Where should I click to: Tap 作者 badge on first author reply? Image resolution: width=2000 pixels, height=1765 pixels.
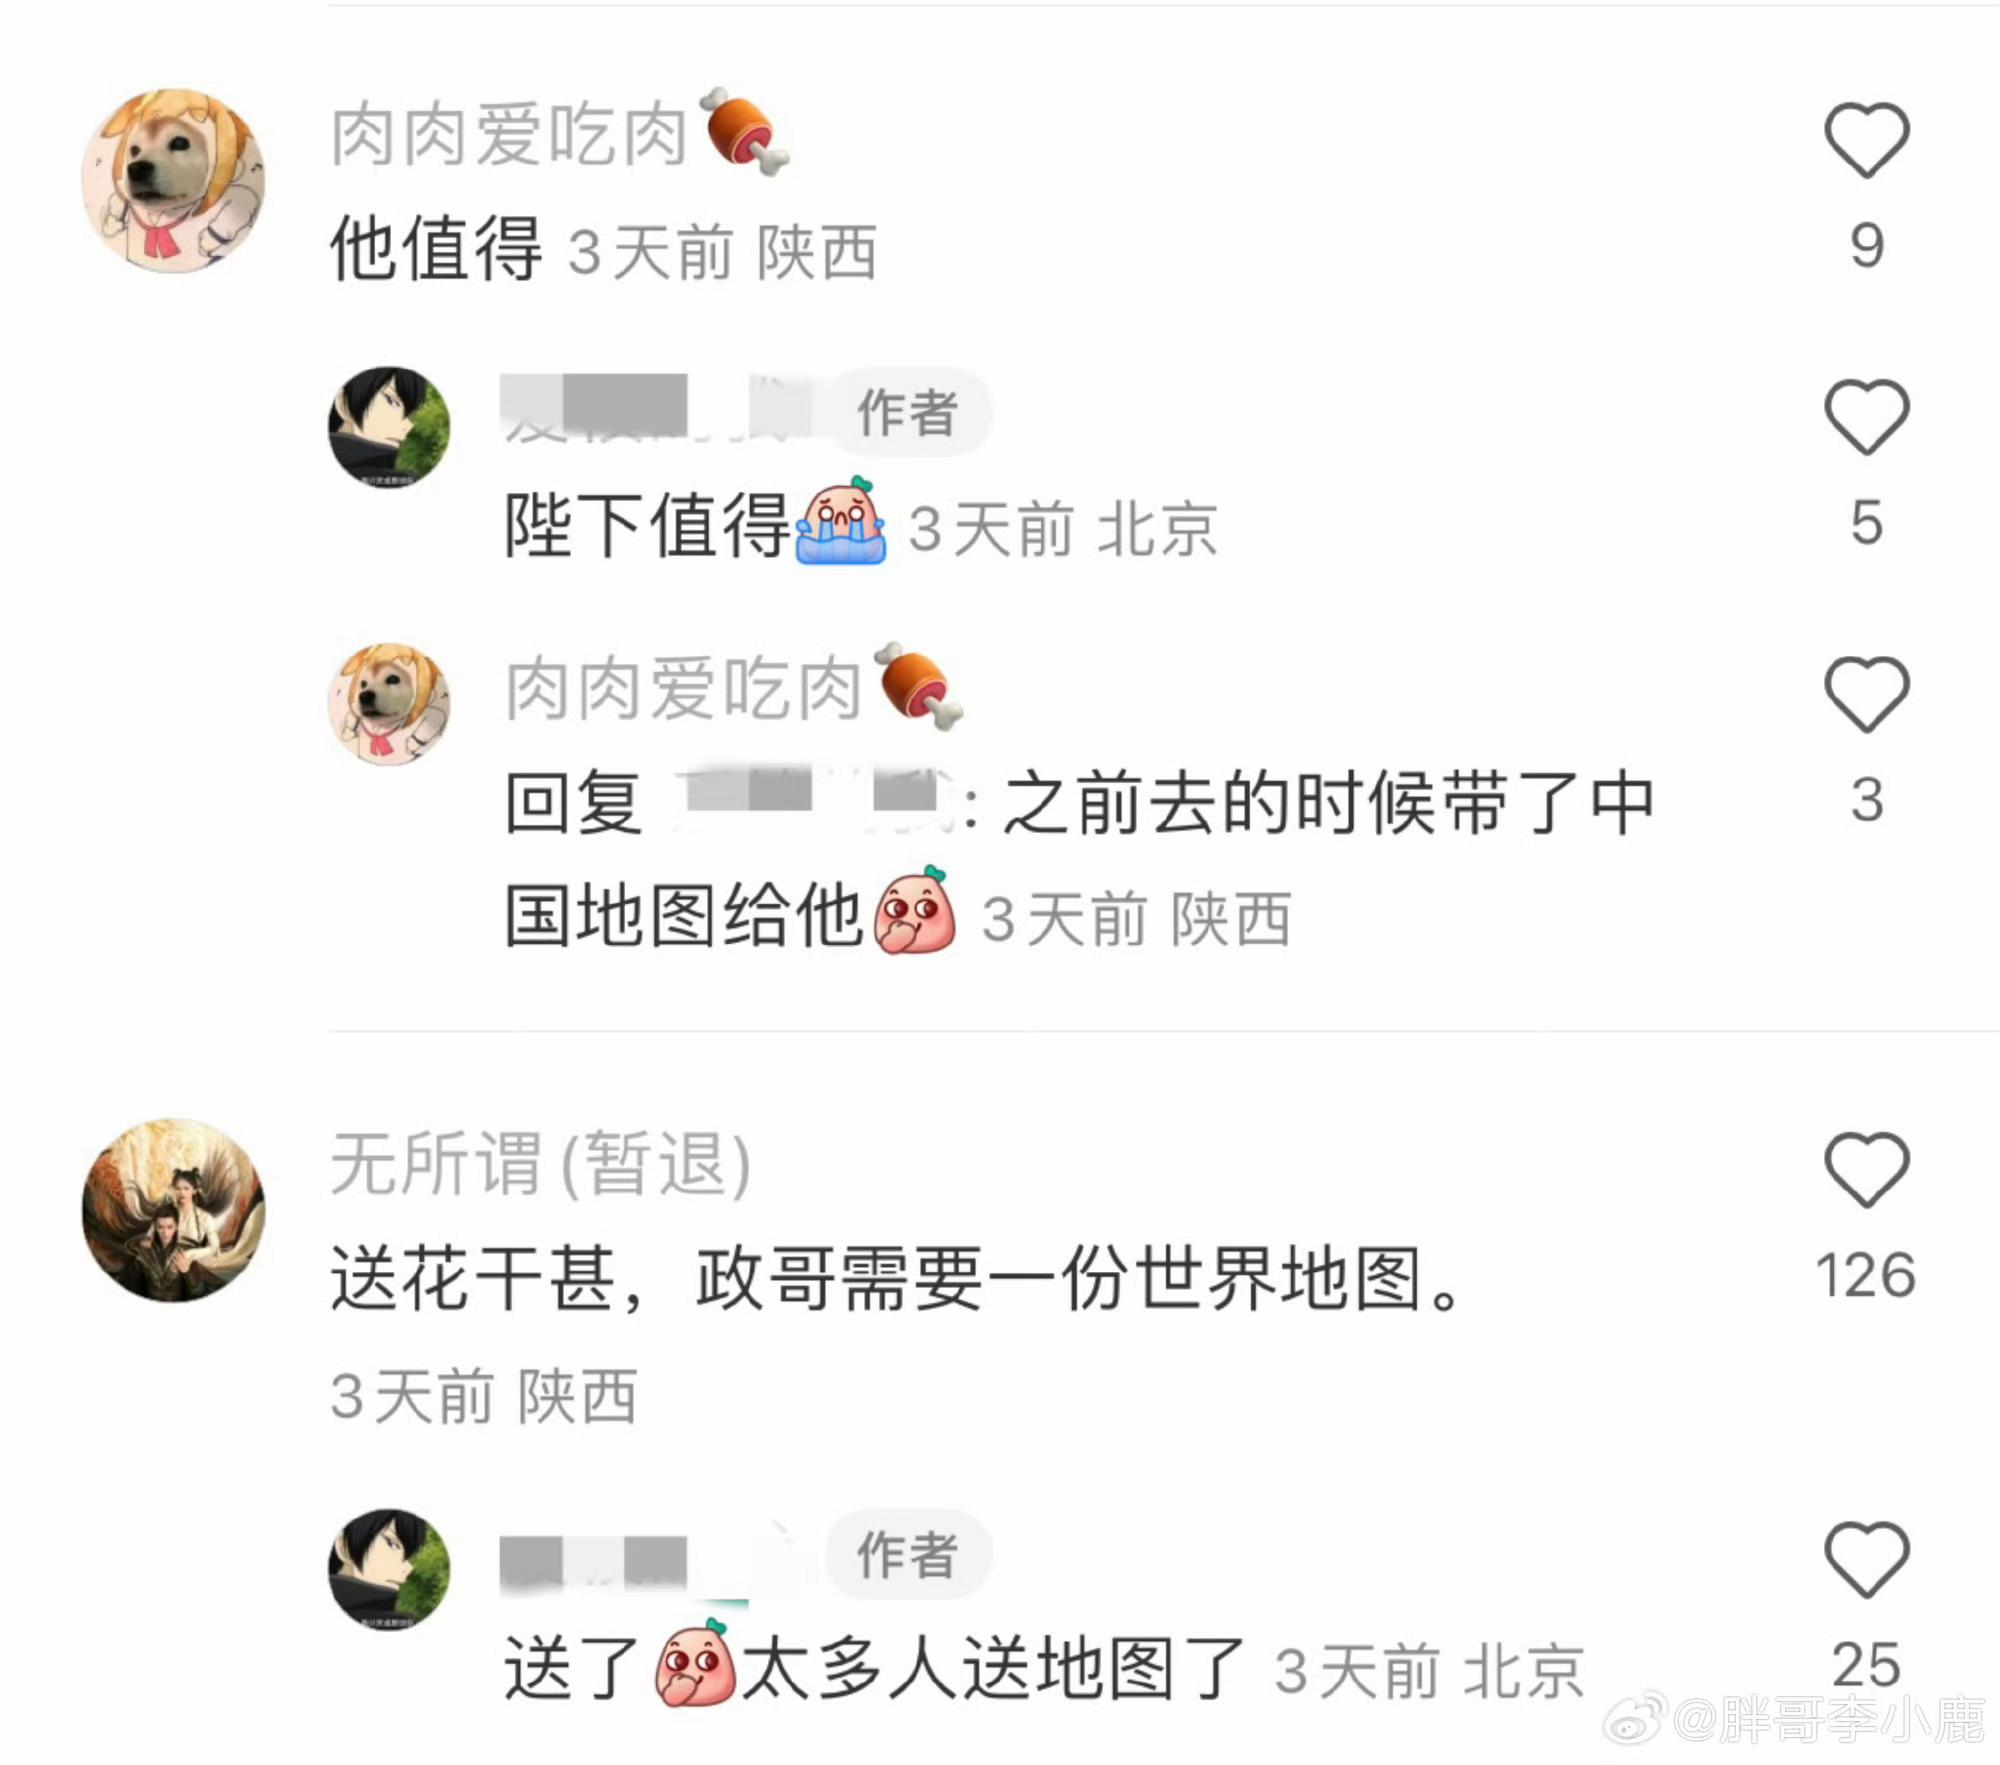click(908, 412)
